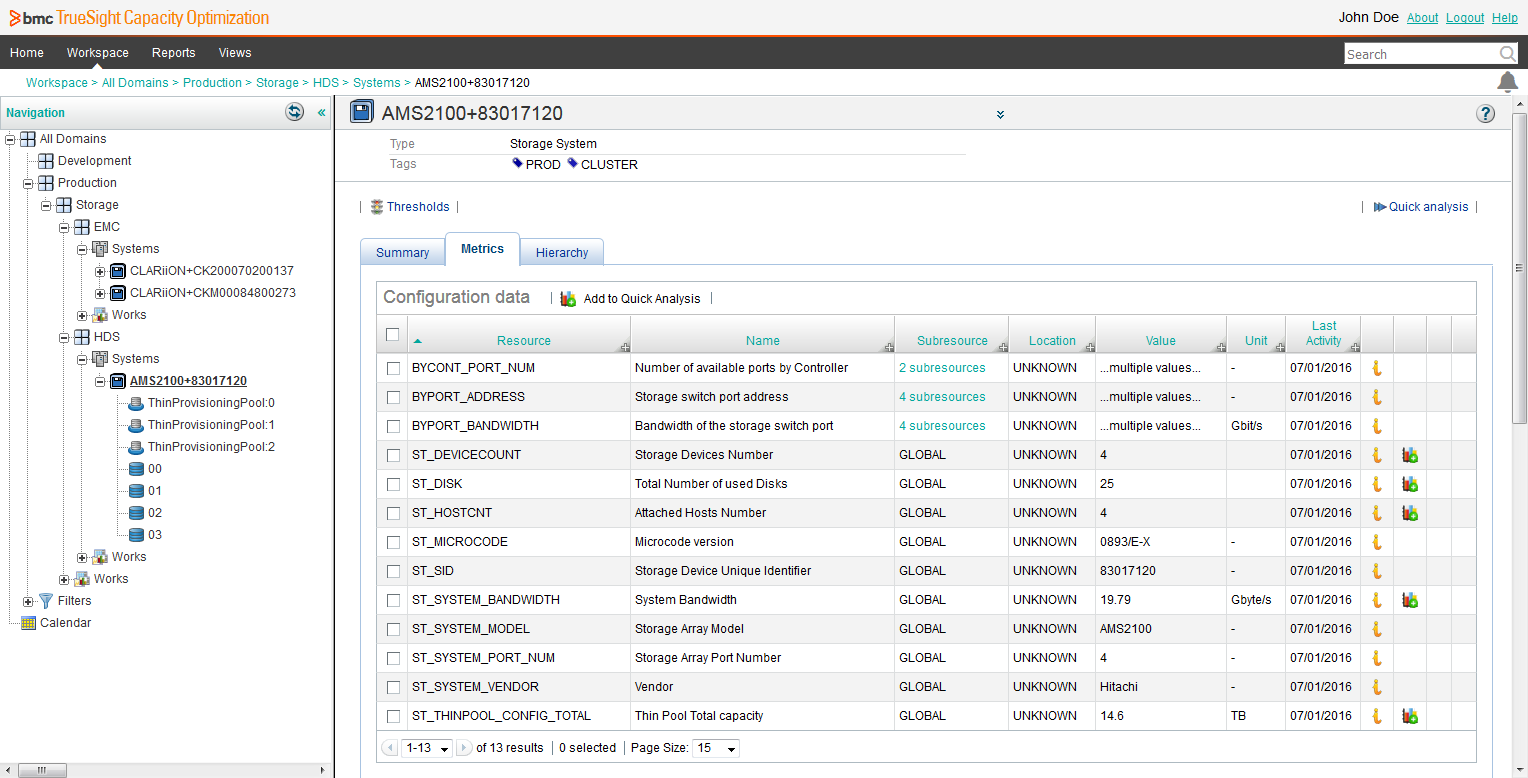1528x778 pixels.
Task: Check the ST_DEVICECOUNT row checkbox
Action: click(394, 456)
